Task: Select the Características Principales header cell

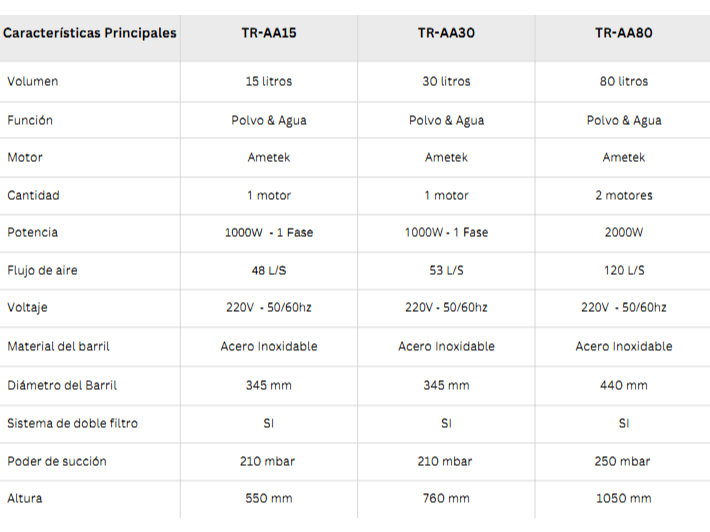Action: [x=90, y=33]
